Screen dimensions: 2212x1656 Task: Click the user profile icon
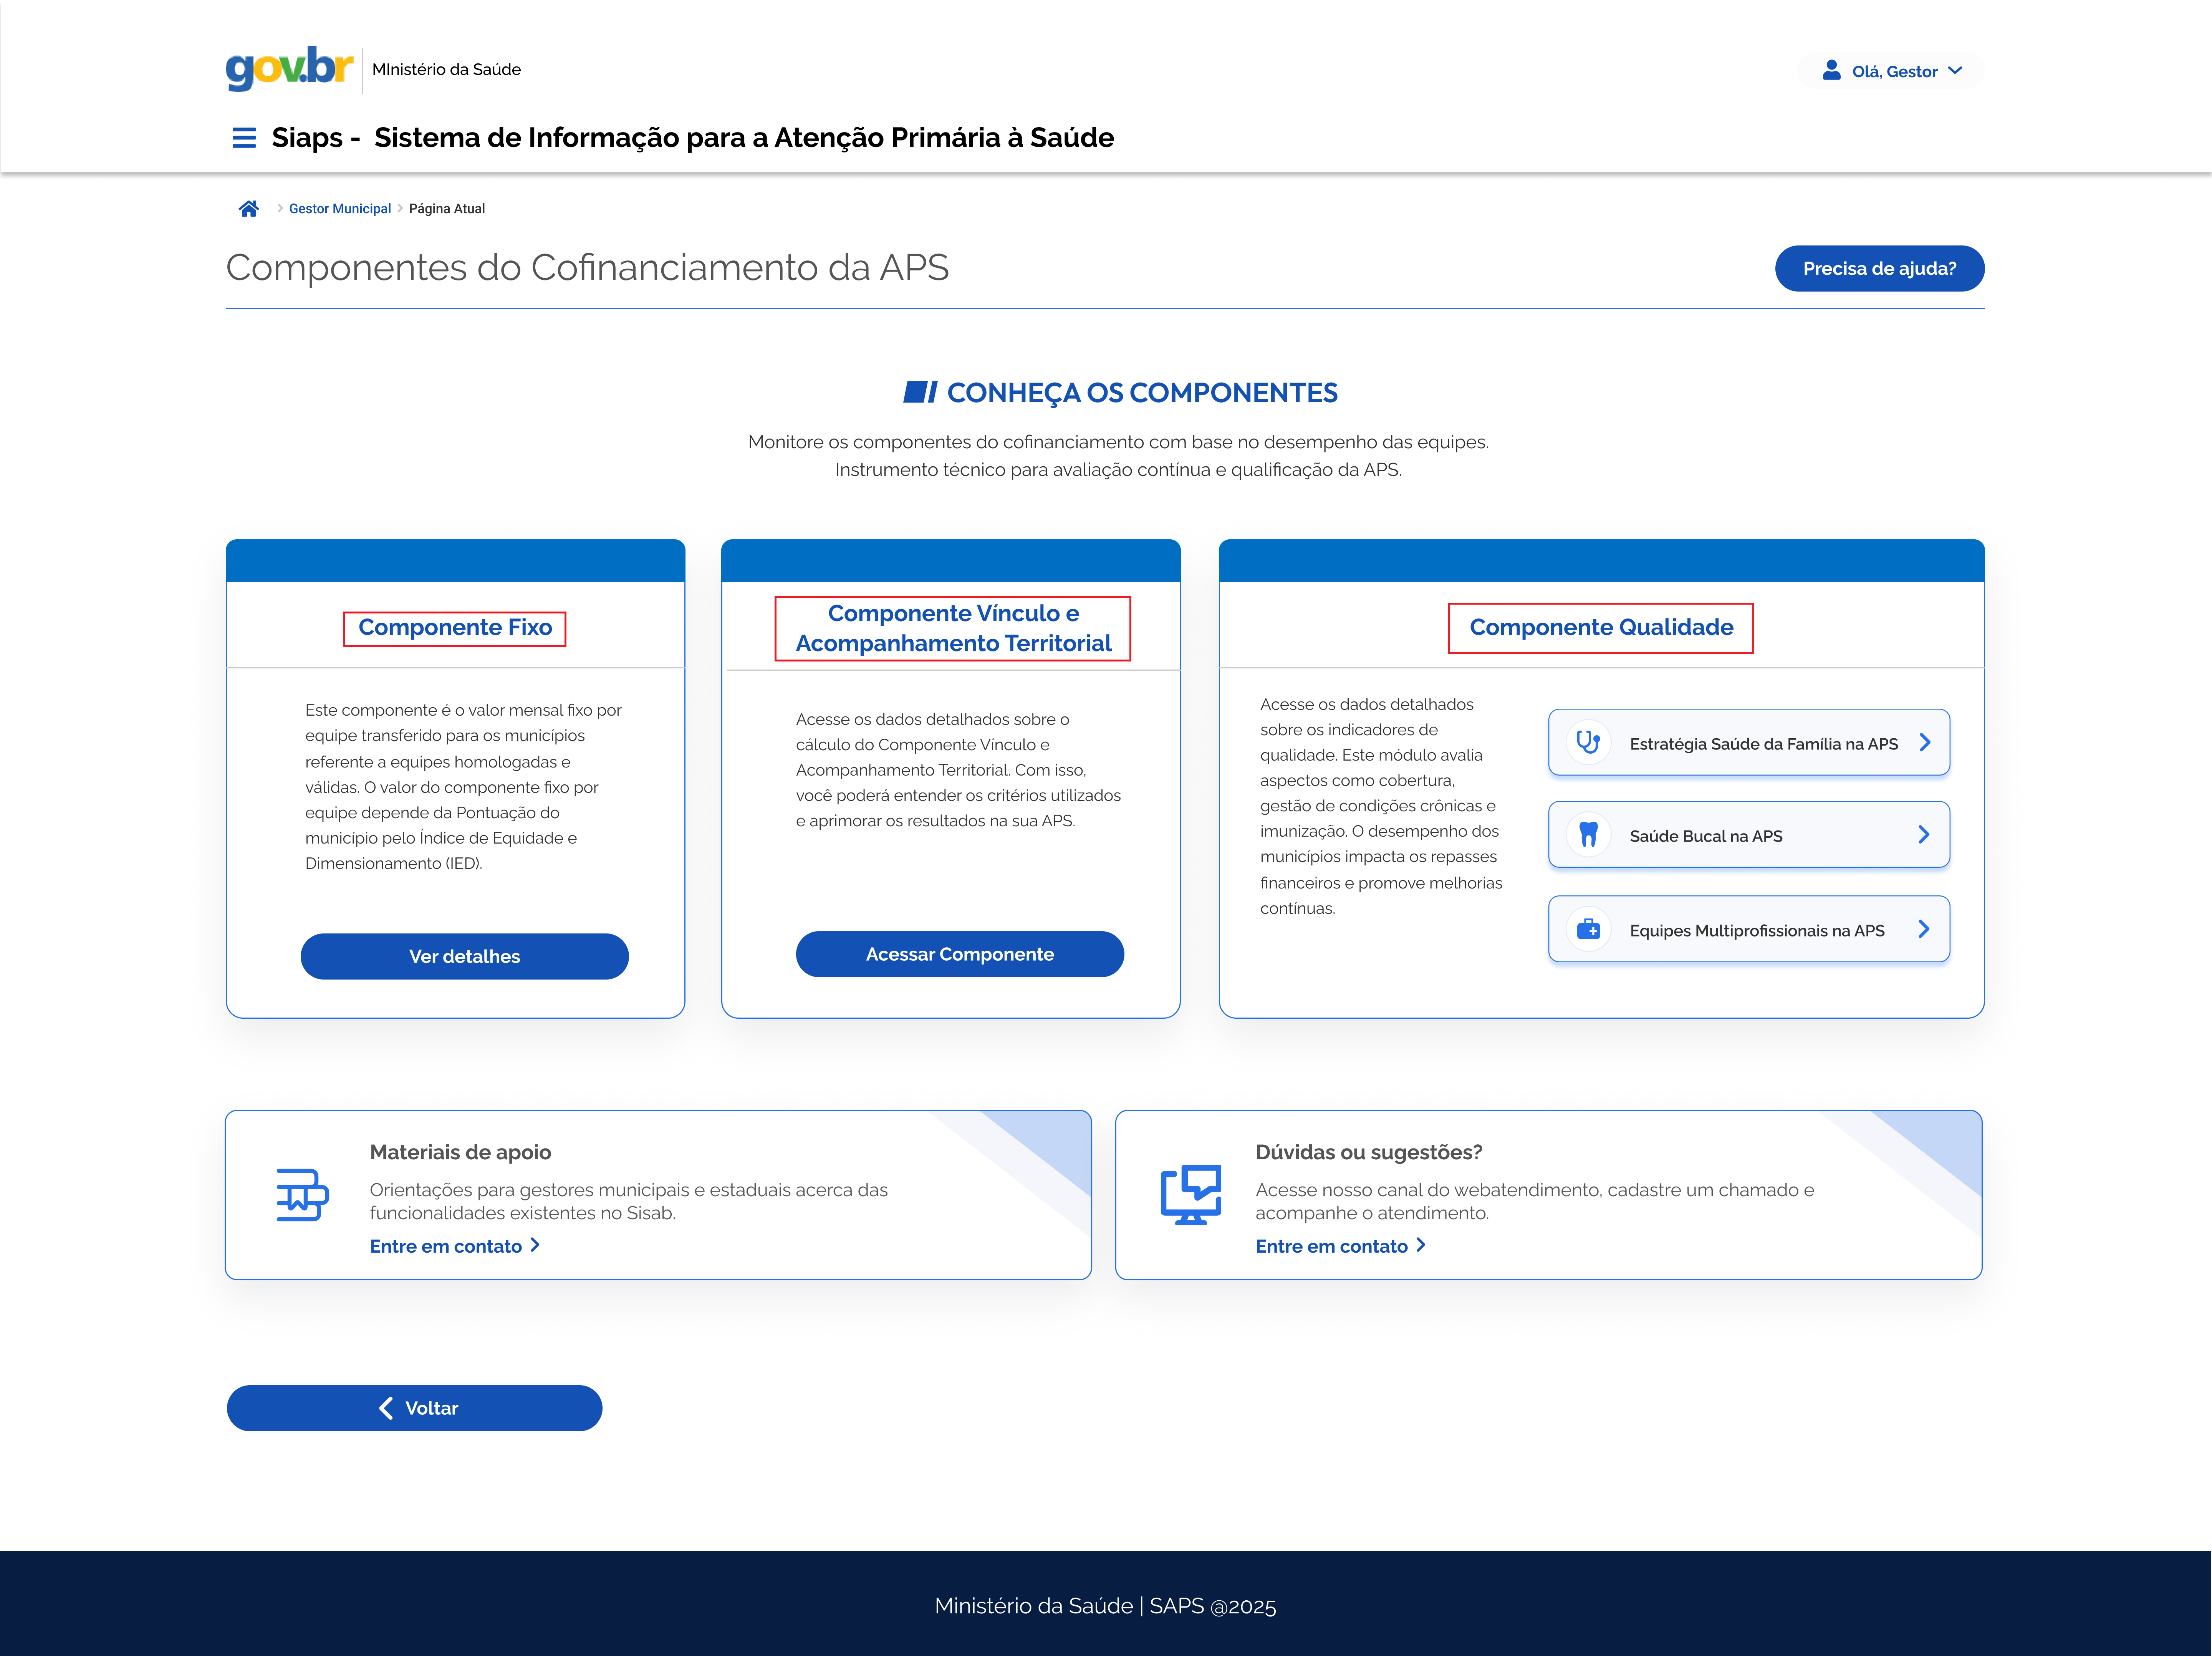tap(1831, 70)
